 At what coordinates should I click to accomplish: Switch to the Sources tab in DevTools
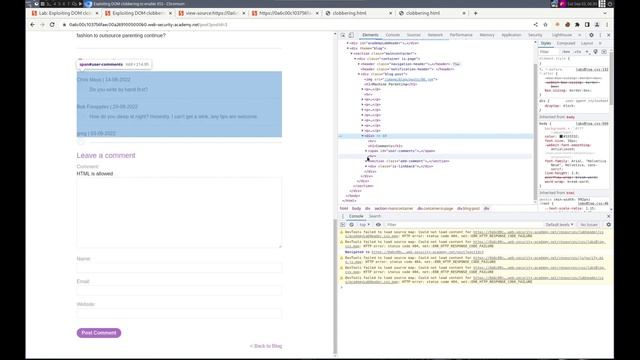pos(413,35)
